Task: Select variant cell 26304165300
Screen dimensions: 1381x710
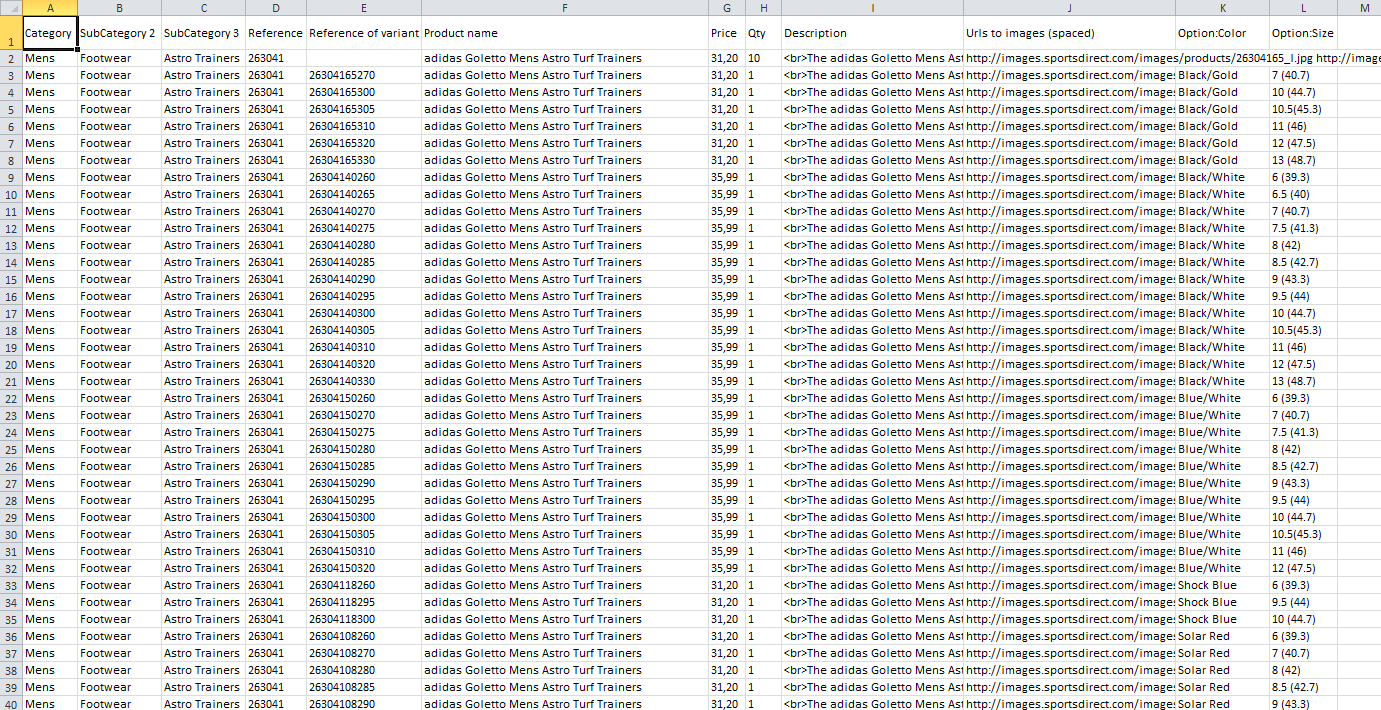Action: tap(364, 93)
